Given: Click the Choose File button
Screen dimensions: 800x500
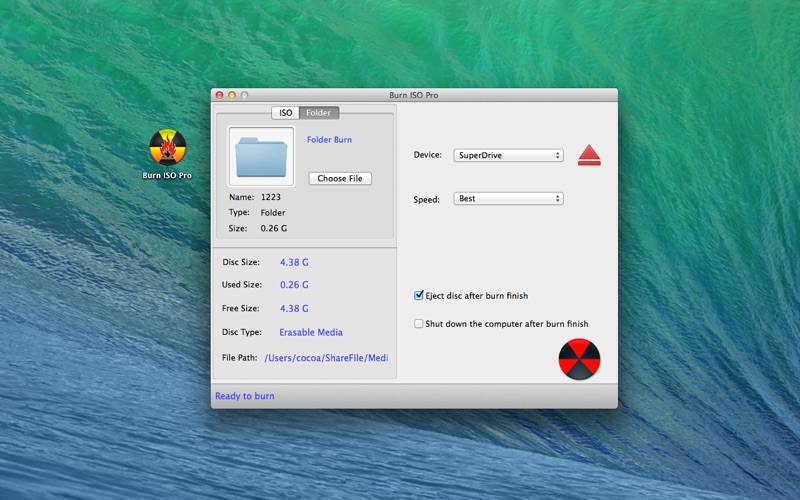Looking at the screenshot, I should click(340, 178).
